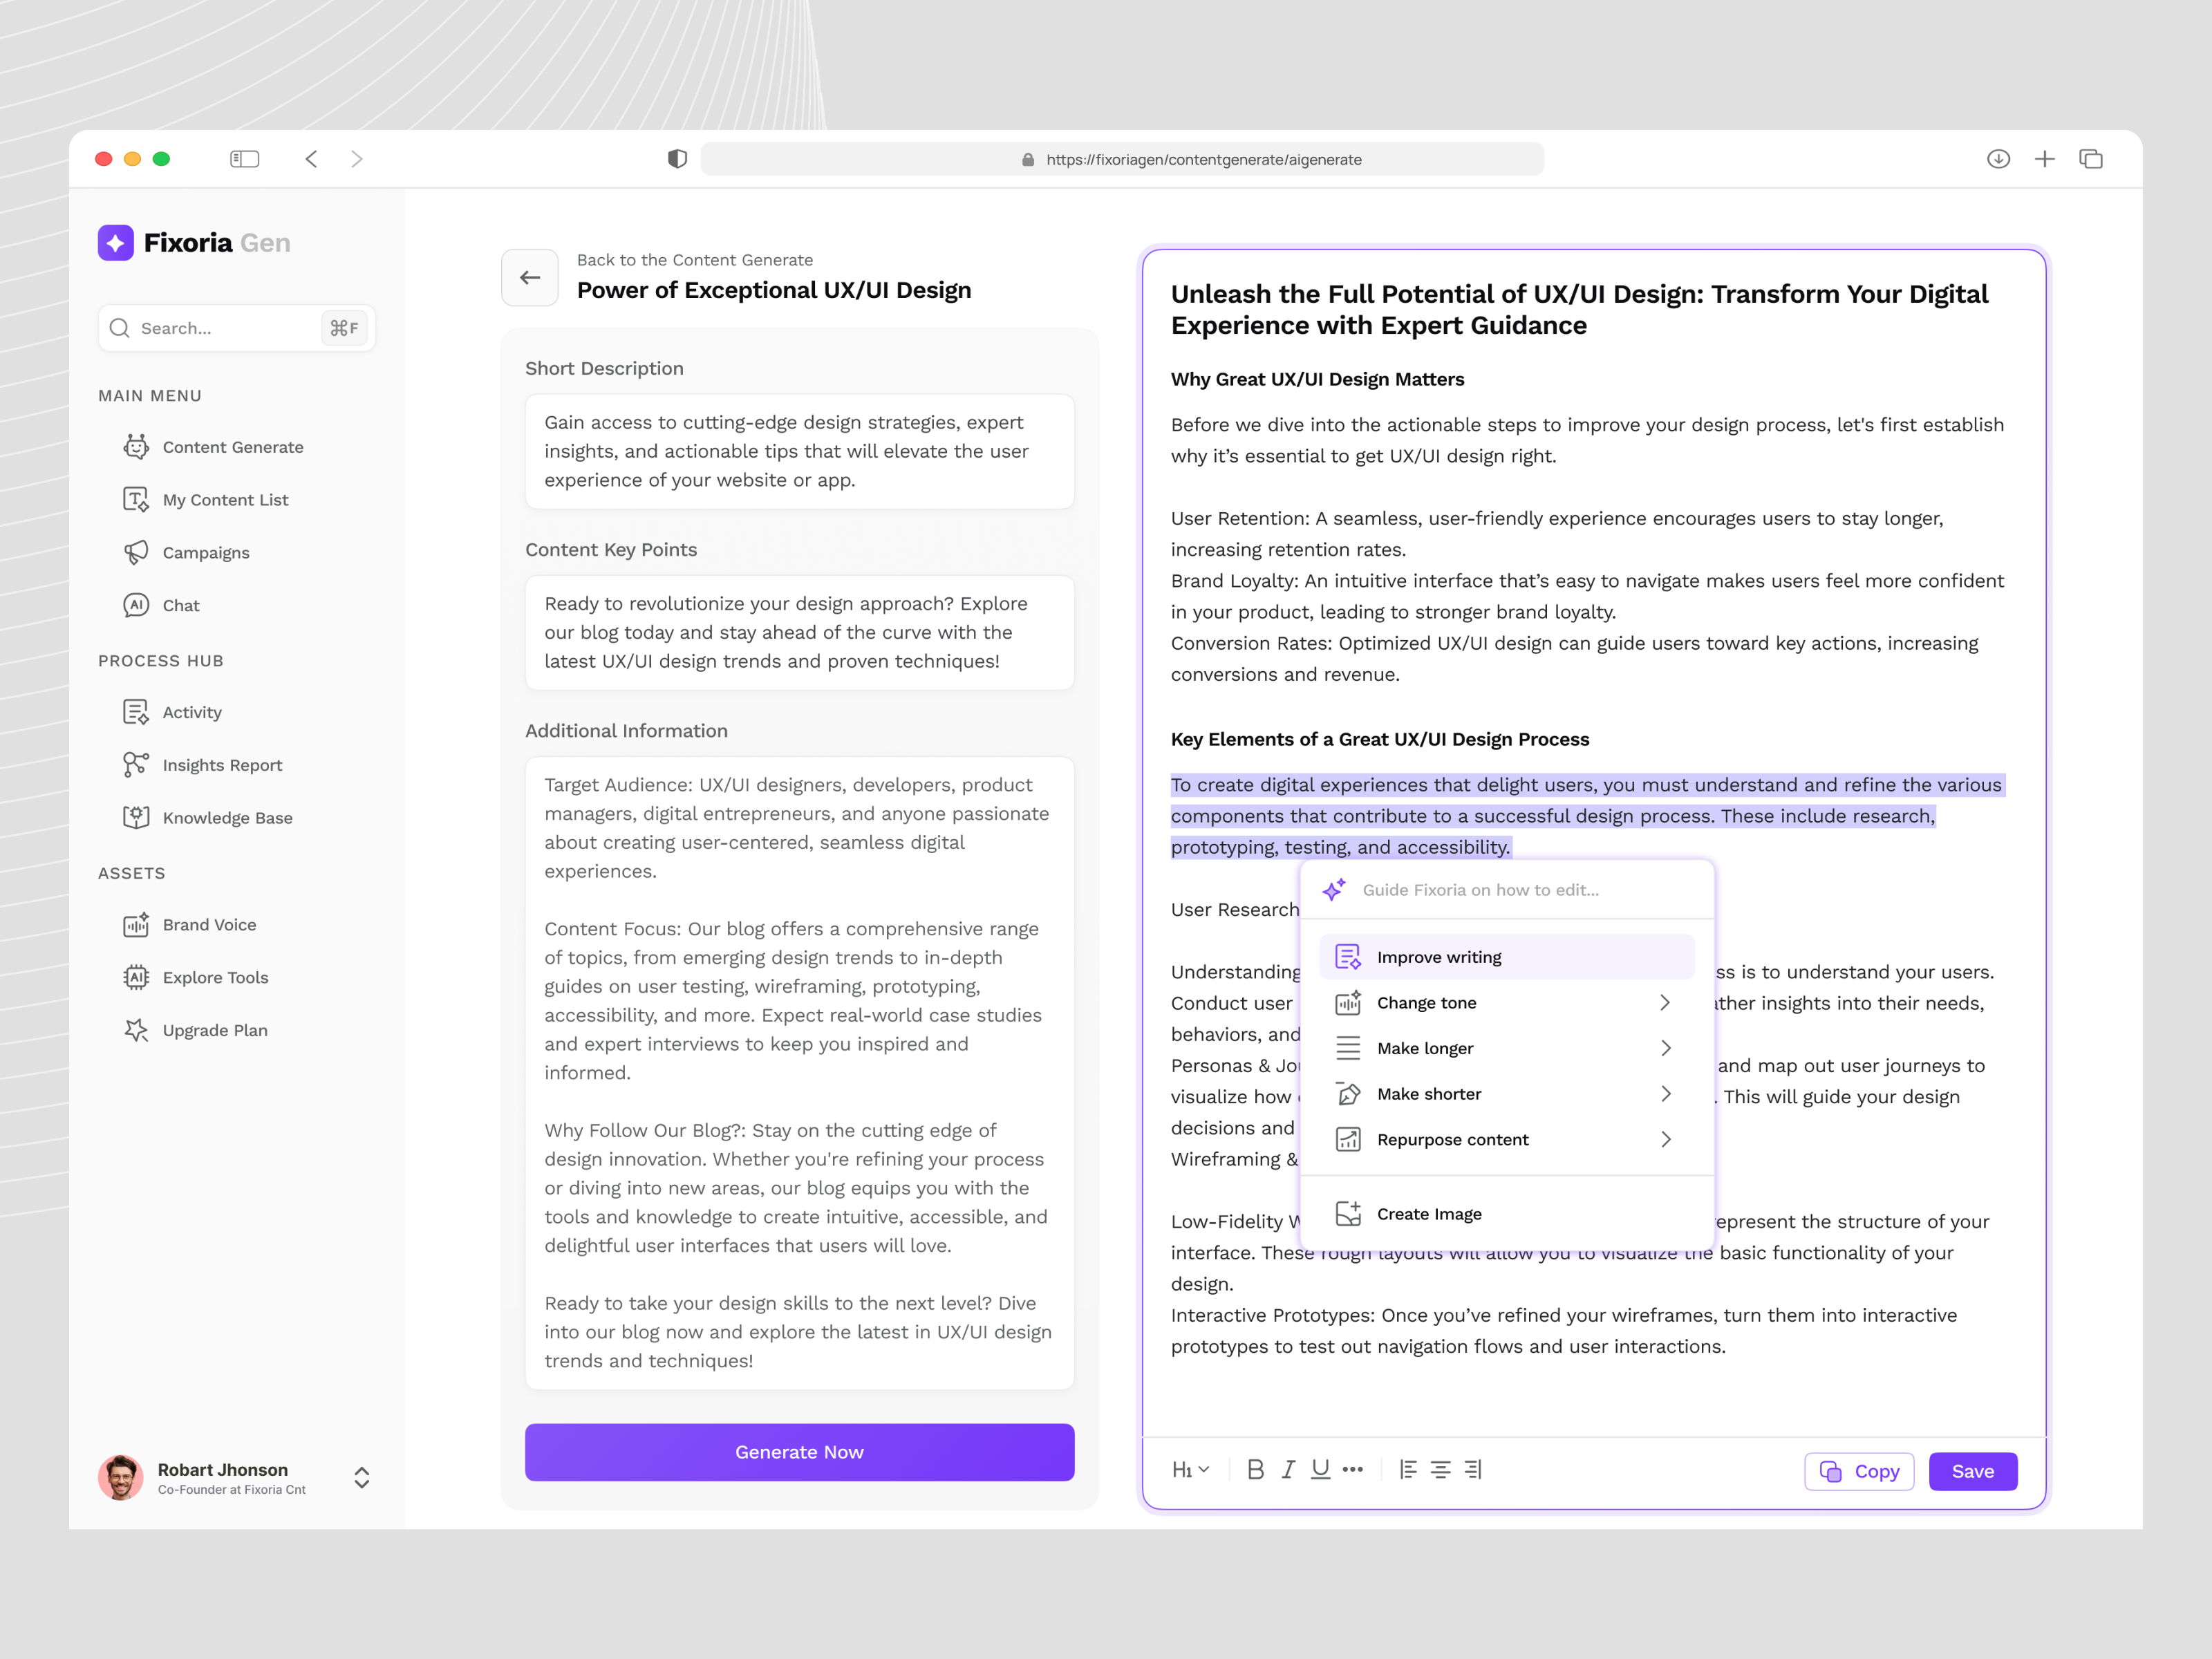Toggle italic text formatting
The height and width of the screenshot is (1659, 2212).
tap(1288, 1469)
